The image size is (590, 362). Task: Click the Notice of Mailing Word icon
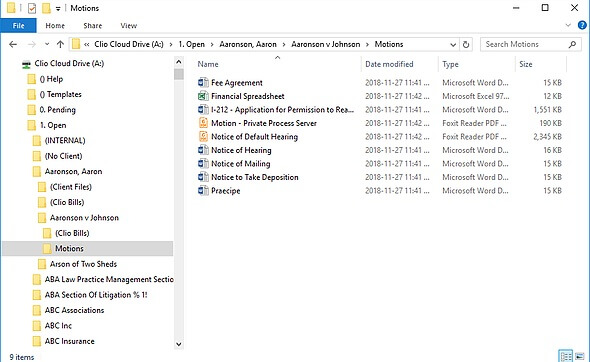(203, 164)
